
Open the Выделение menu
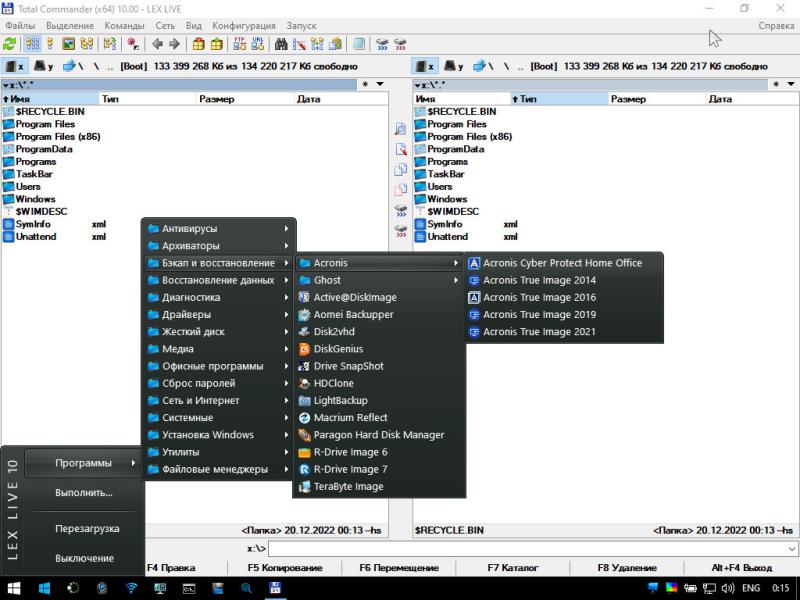click(70, 26)
